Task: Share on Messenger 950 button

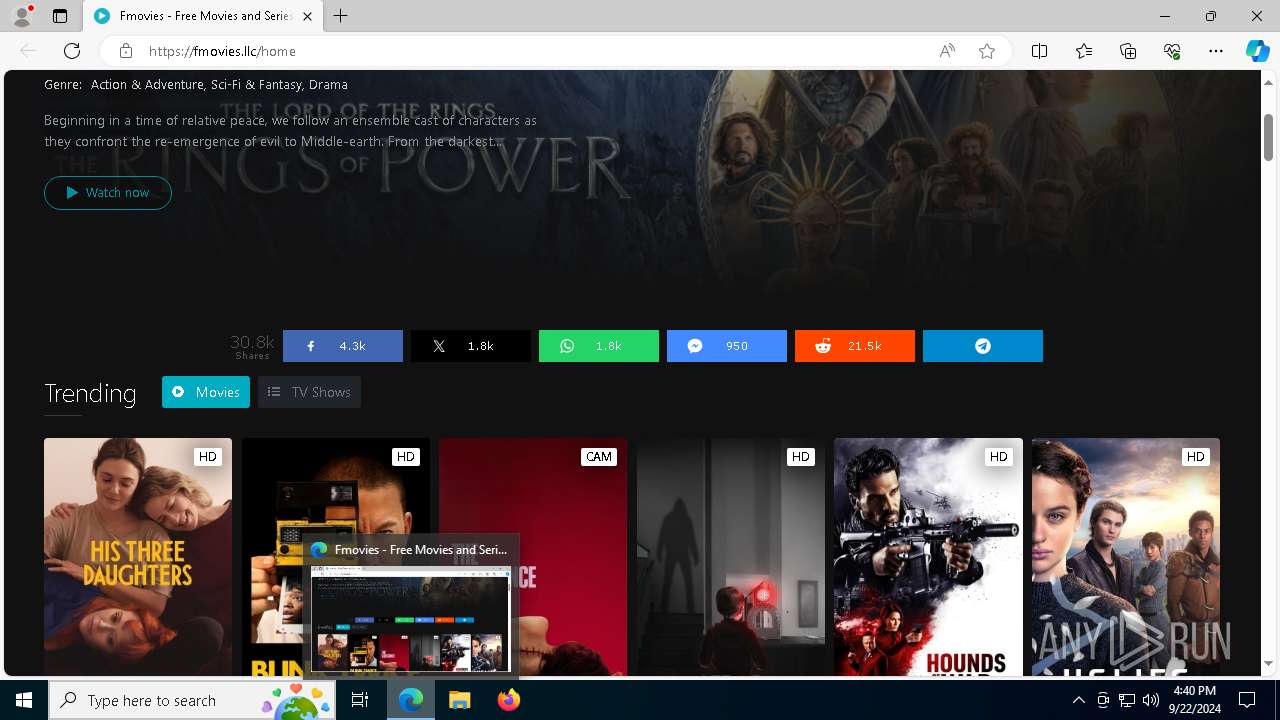Action: point(727,346)
